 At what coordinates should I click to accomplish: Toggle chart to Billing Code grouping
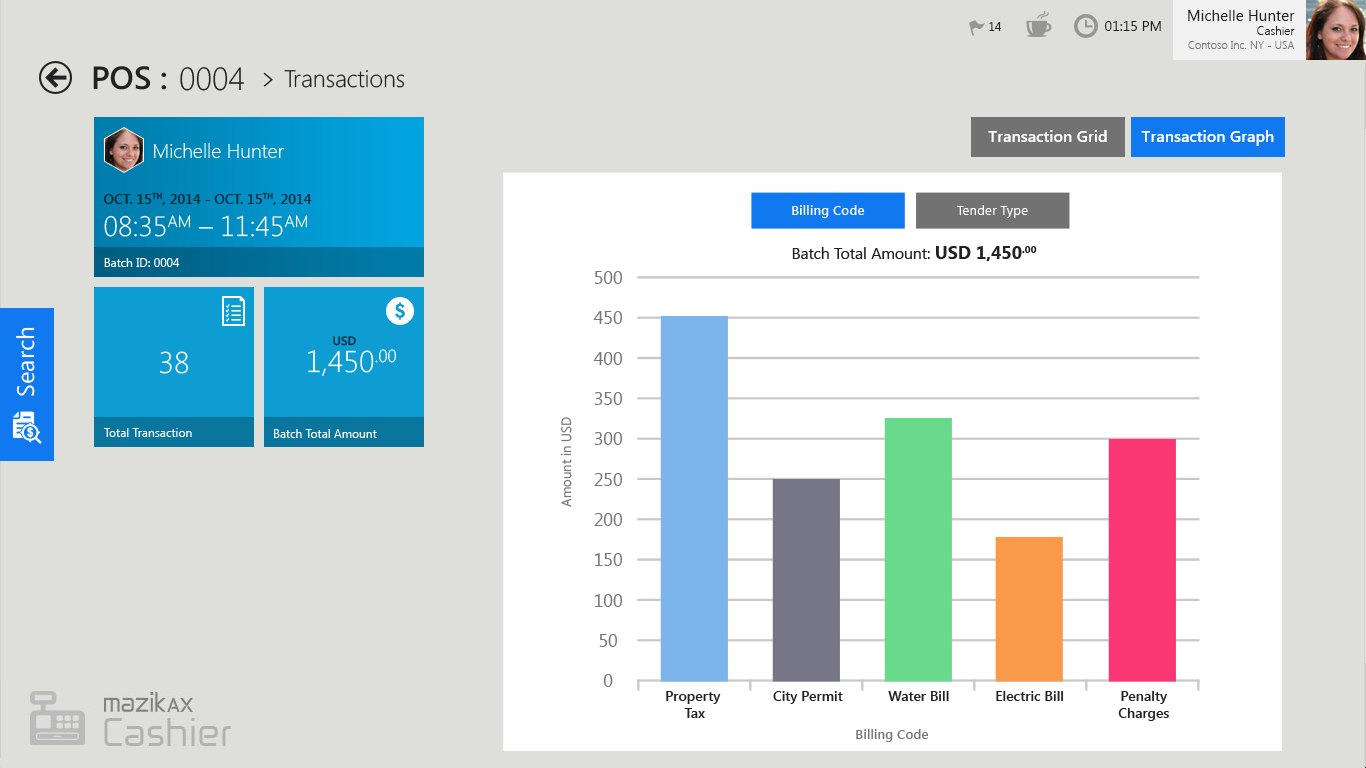pos(827,210)
